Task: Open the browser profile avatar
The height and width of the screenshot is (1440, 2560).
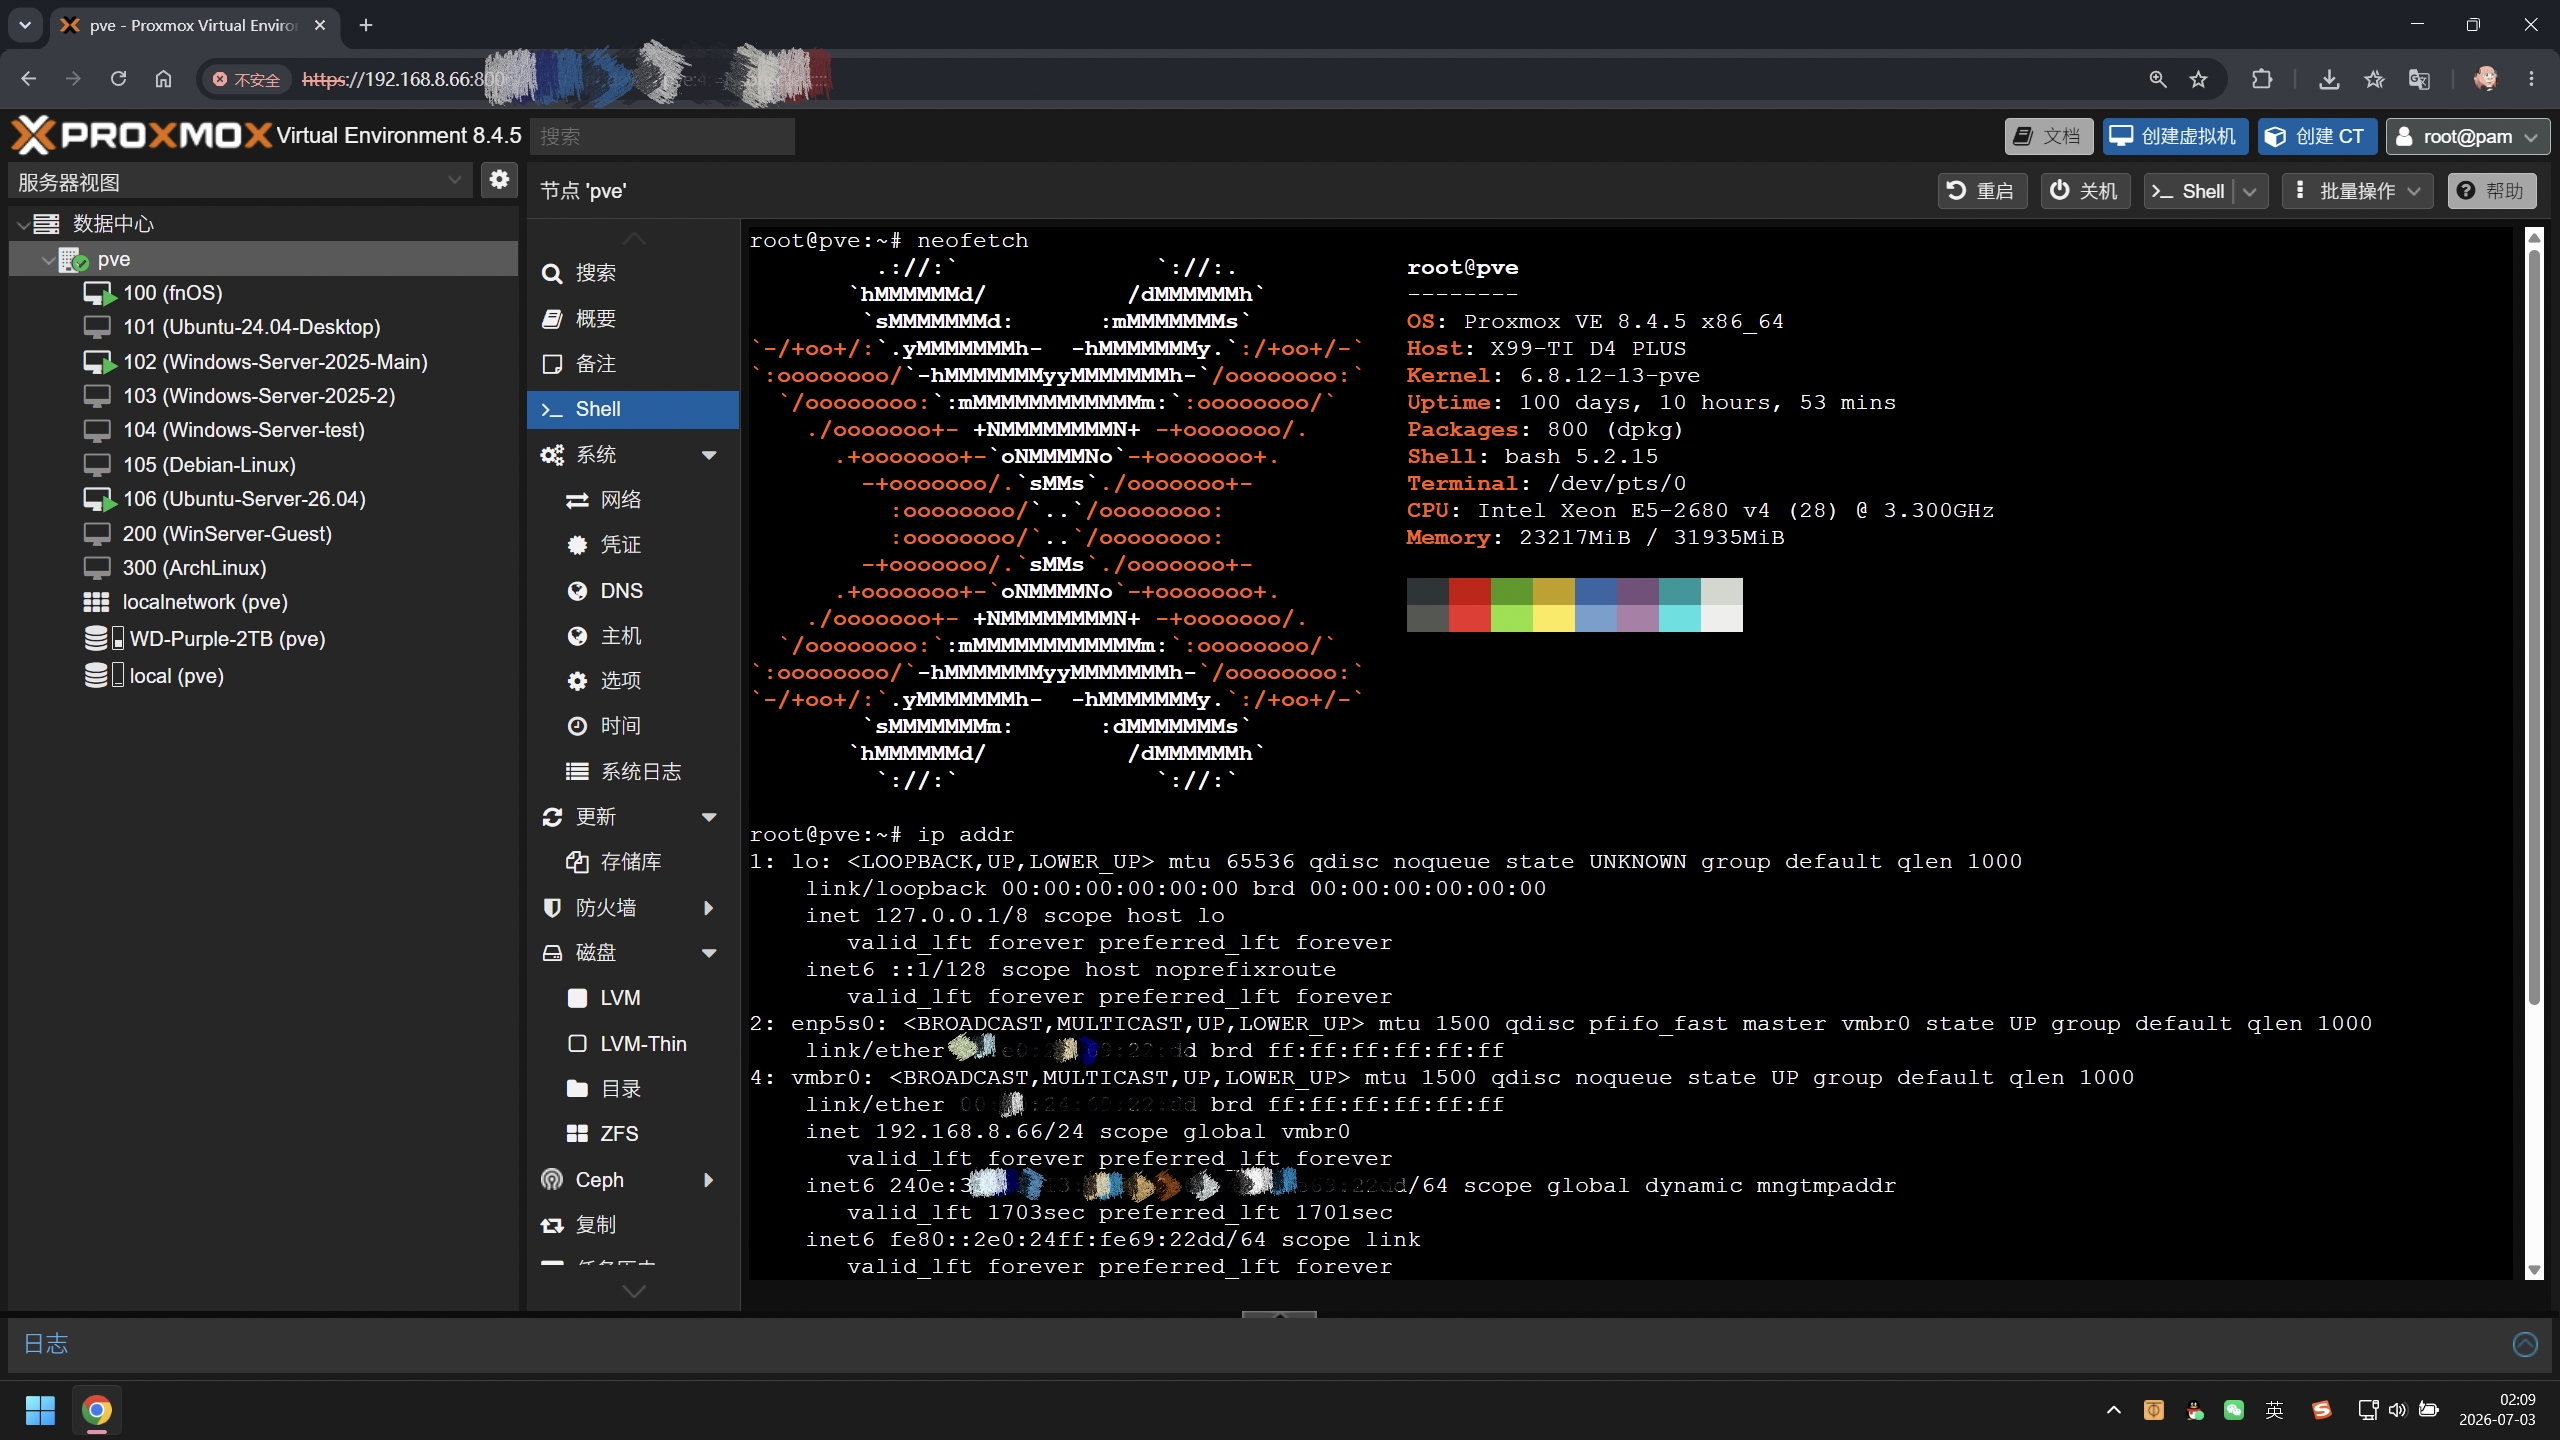Action: [x=2485, y=79]
